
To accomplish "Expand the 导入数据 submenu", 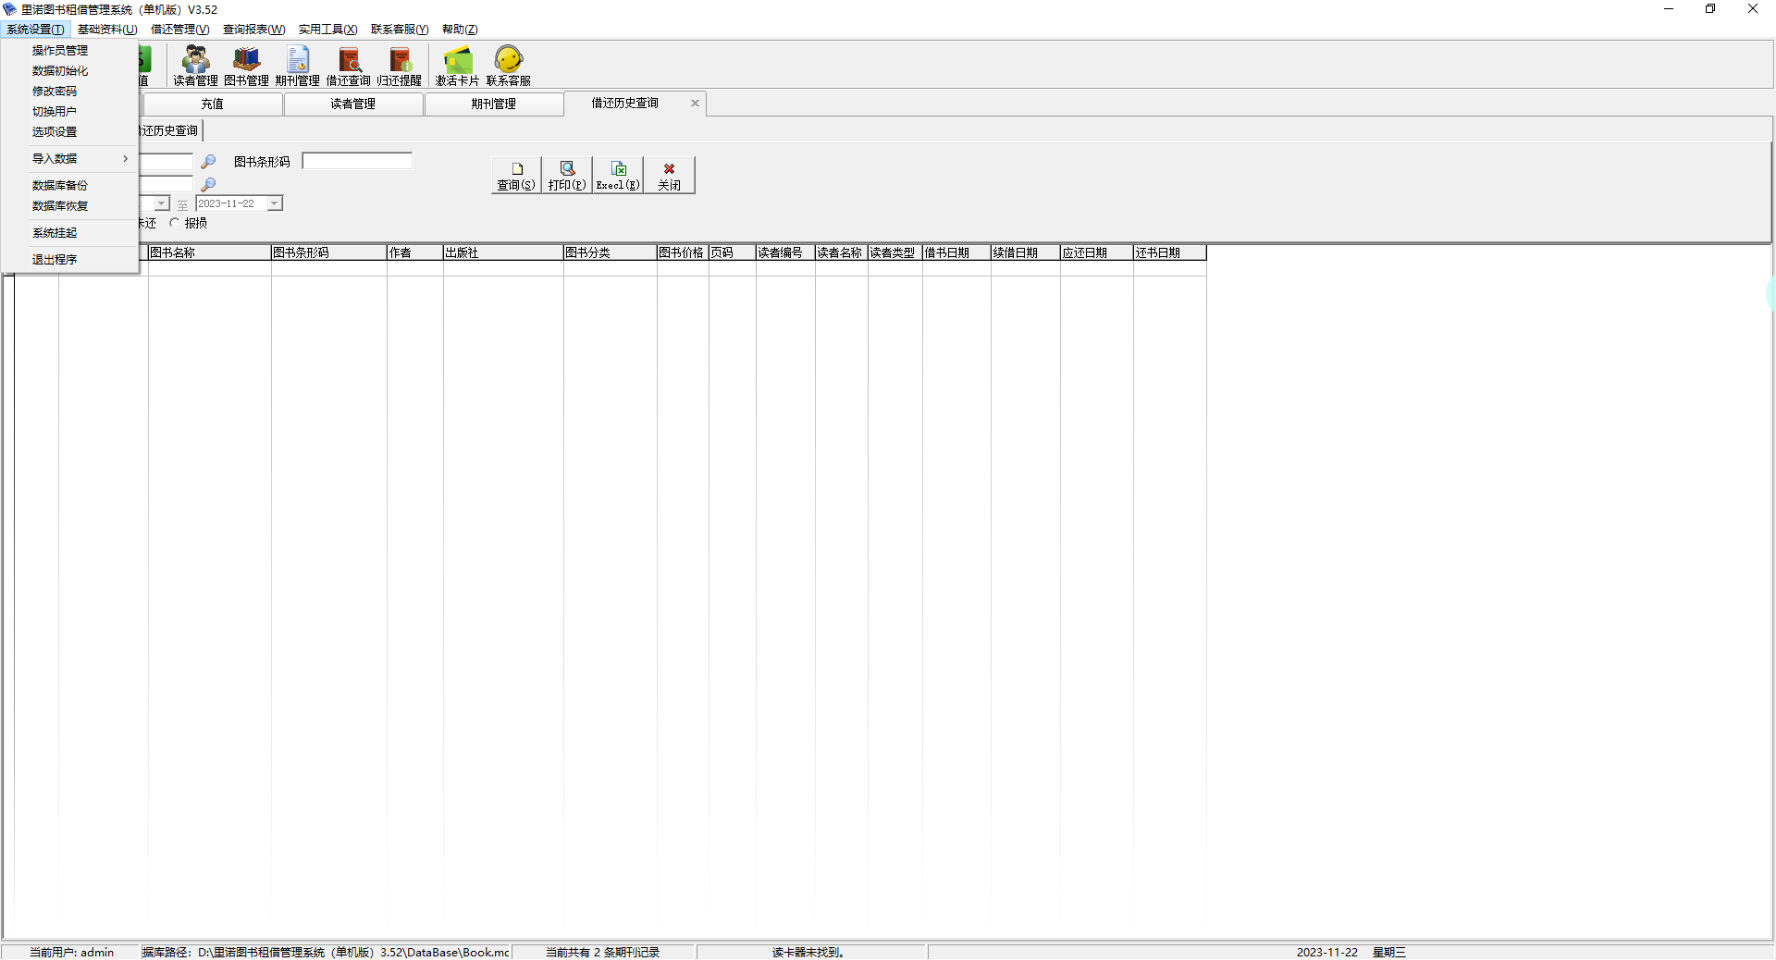I will point(78,159).
